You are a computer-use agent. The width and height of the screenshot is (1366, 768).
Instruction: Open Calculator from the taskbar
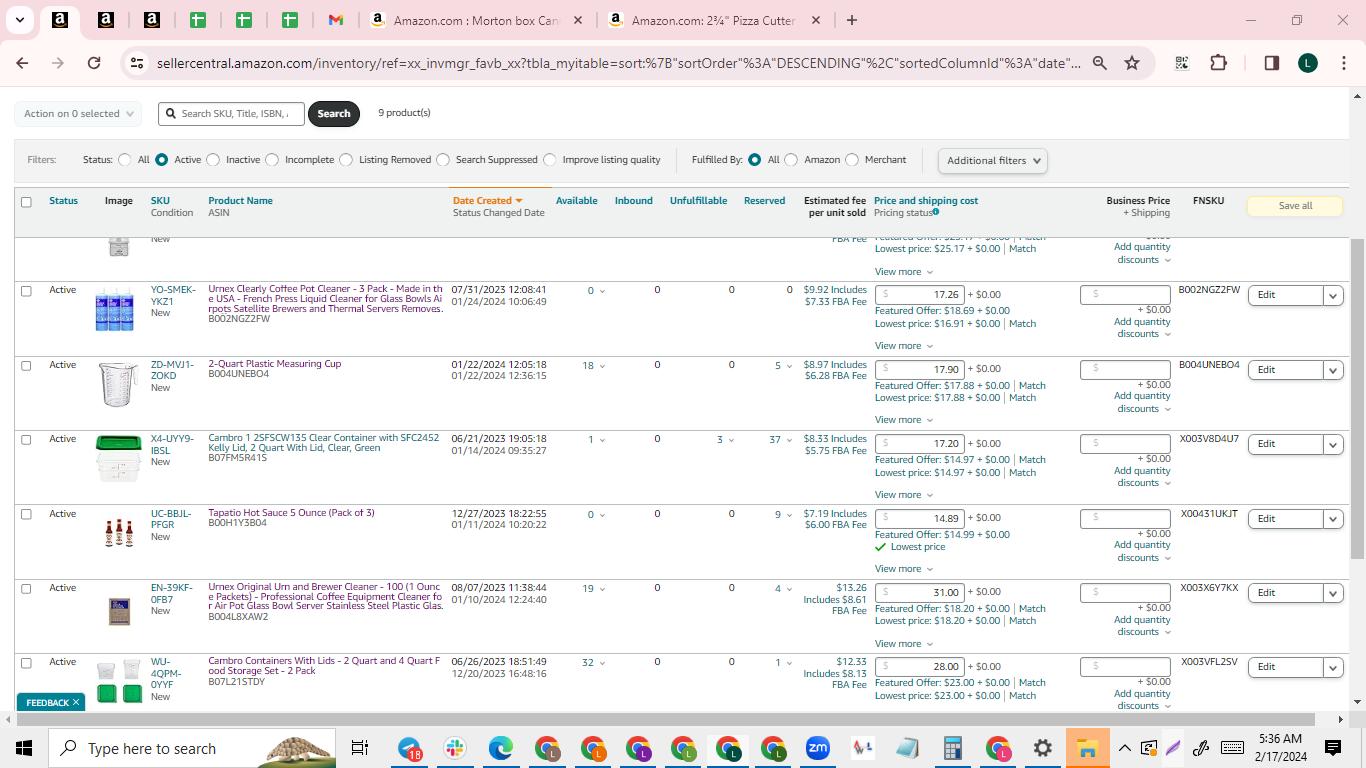[x=952, y=748]
